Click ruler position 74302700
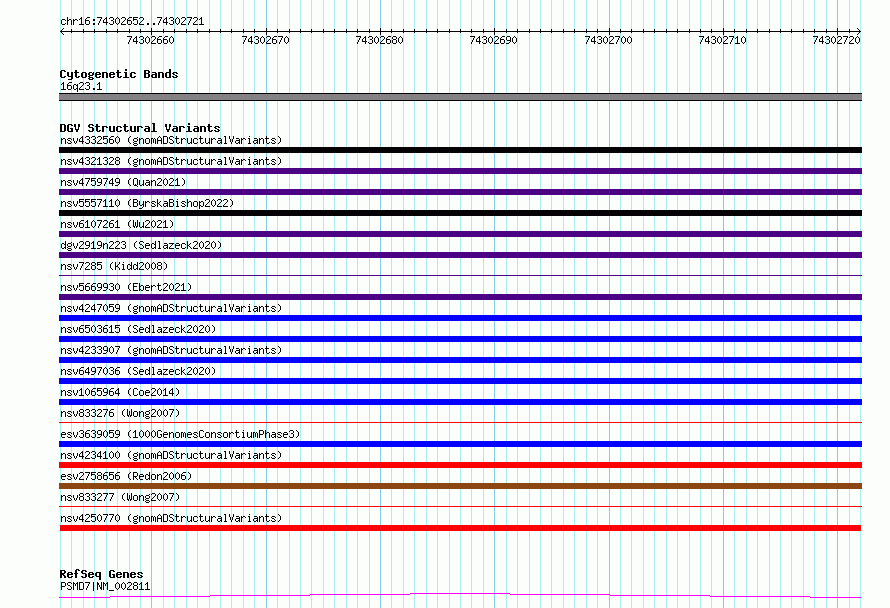This screenshot has height=608, width=890. [608, 40]
